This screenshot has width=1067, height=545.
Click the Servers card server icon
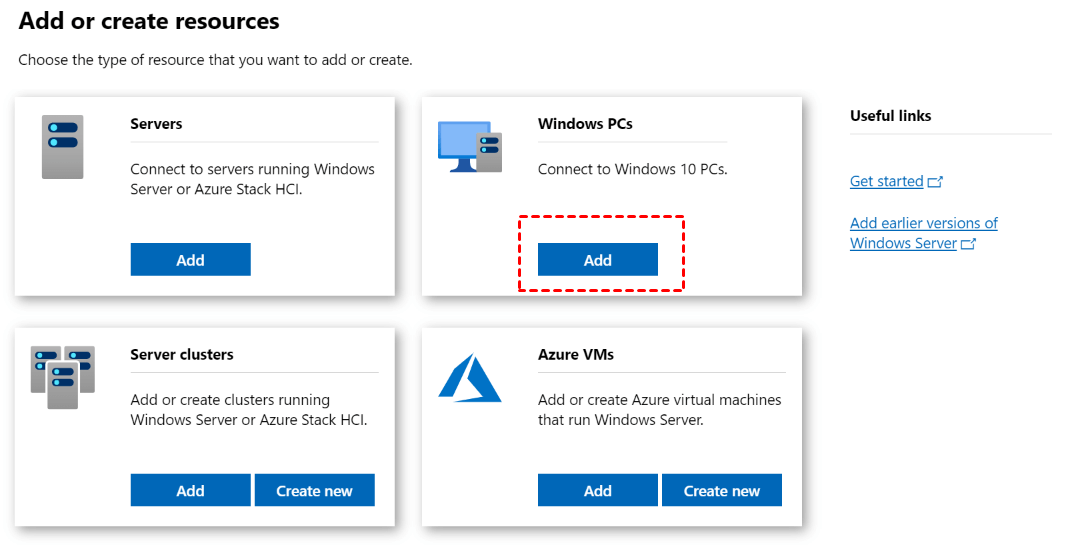coord(63,147)
